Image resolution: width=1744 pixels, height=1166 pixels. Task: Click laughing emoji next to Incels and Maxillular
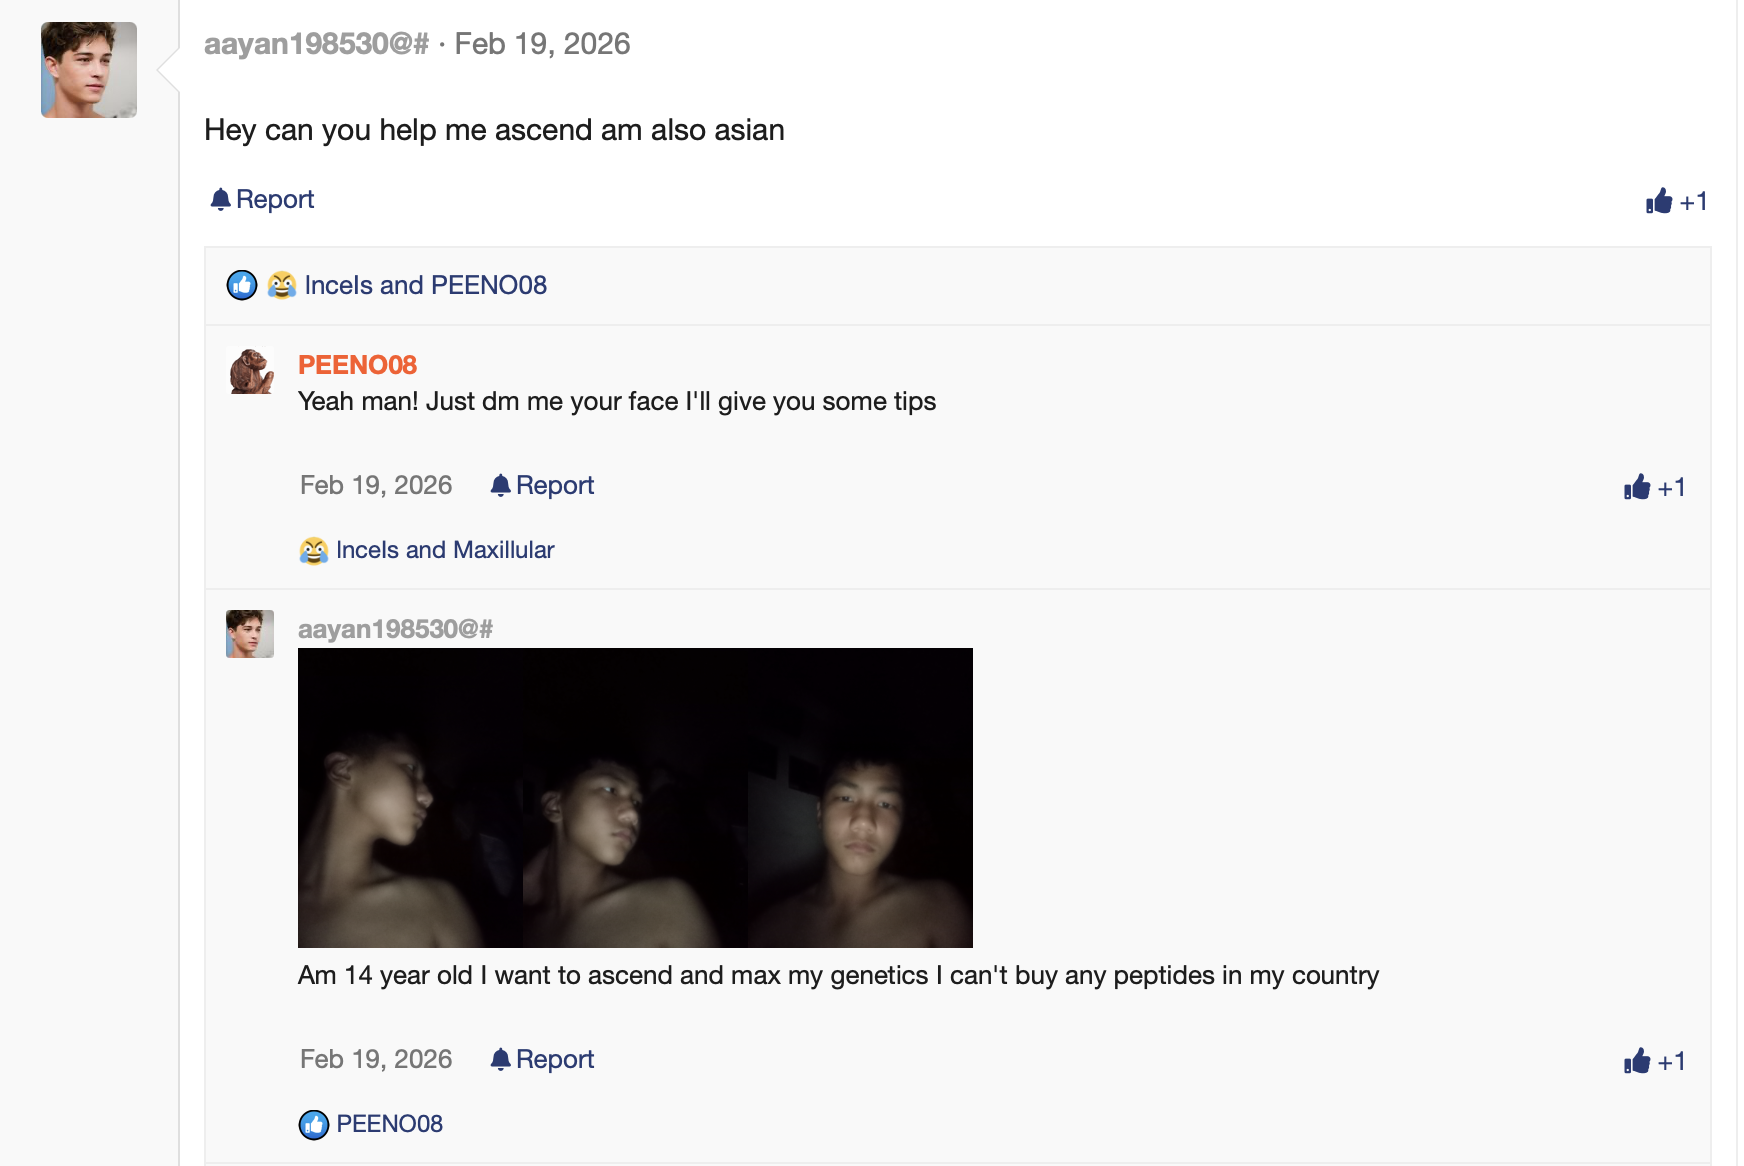(x=313, y=550)
